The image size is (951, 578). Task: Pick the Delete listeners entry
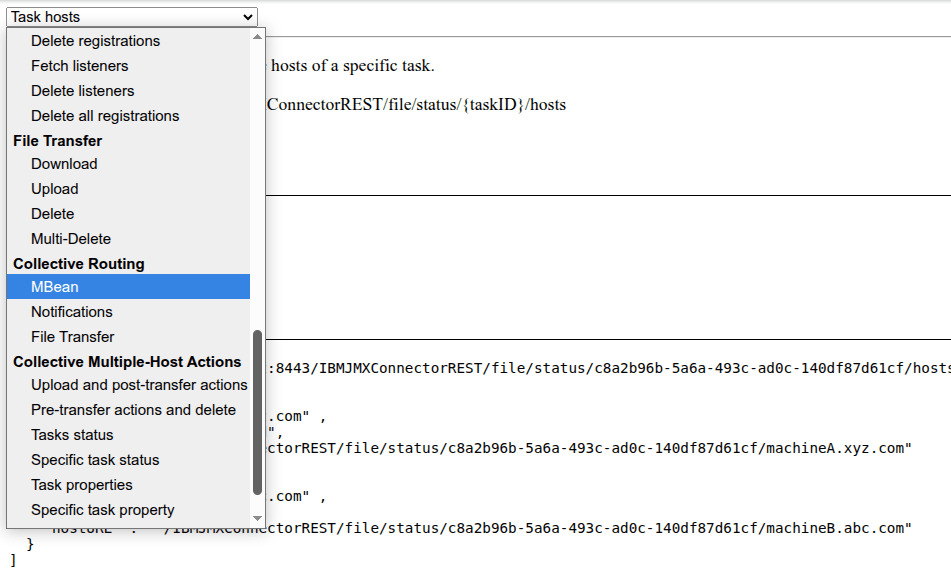pos(82,91)
